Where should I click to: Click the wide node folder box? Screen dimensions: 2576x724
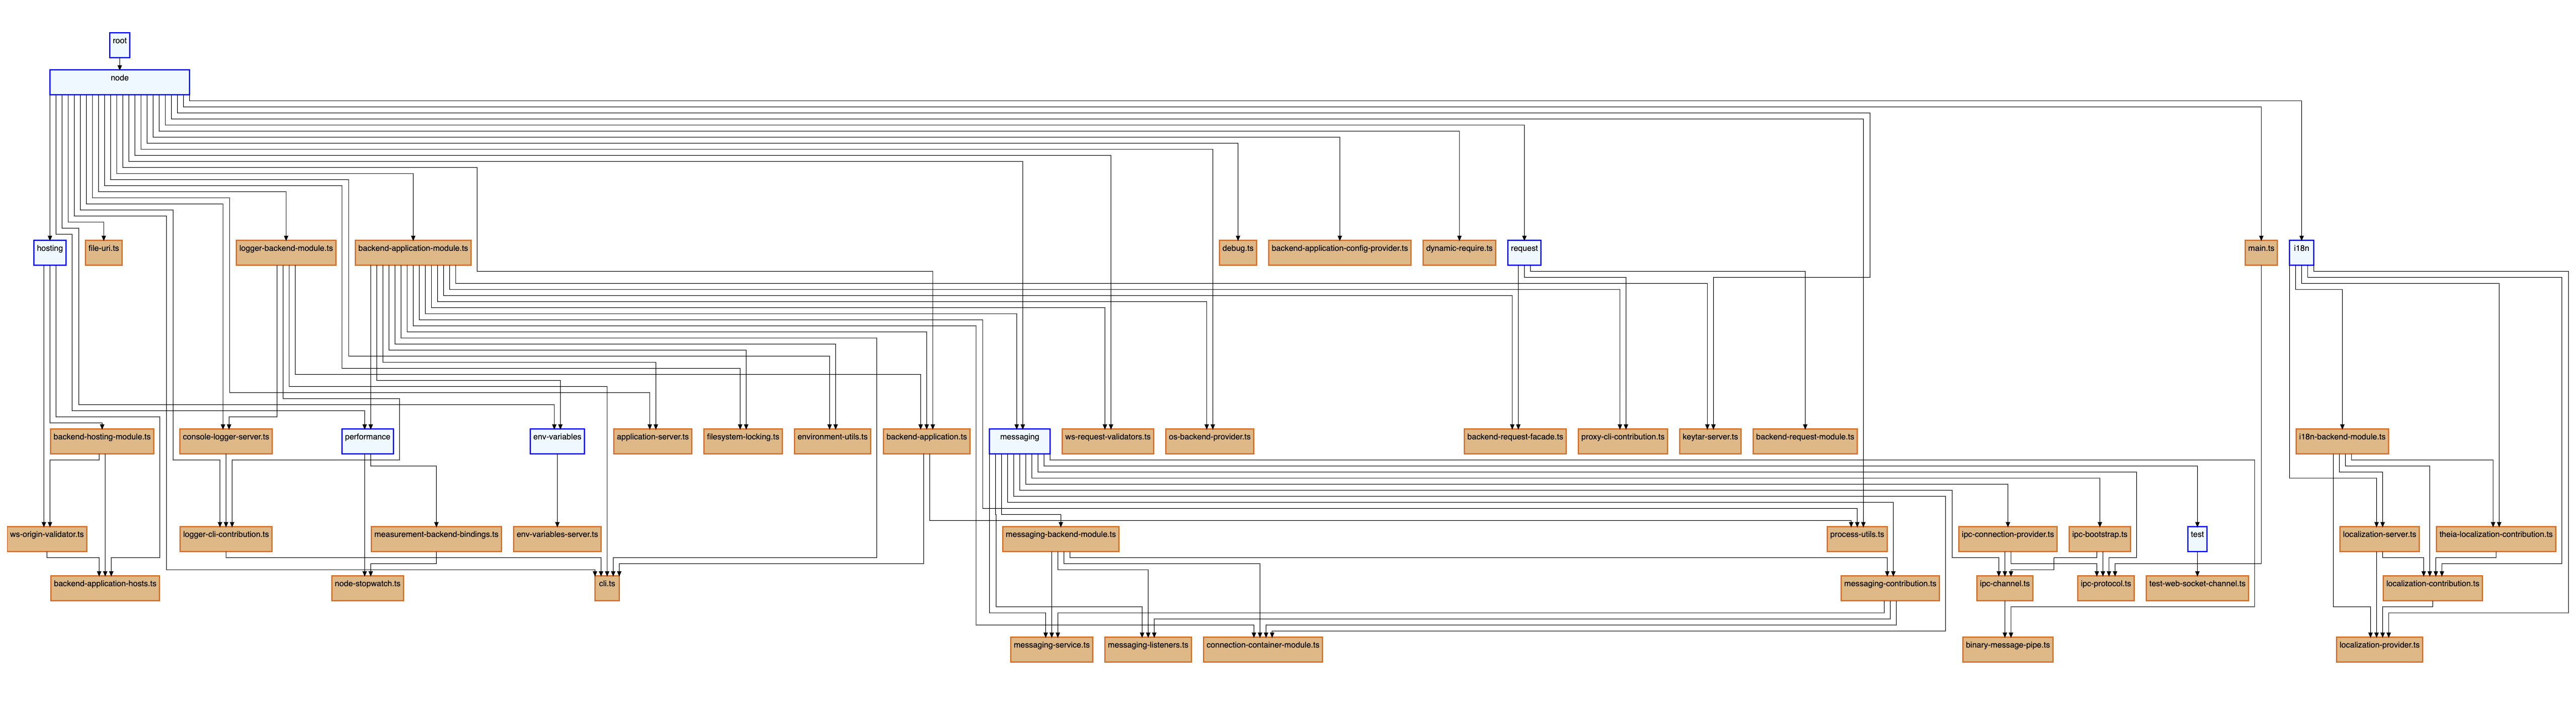point(119,82)
